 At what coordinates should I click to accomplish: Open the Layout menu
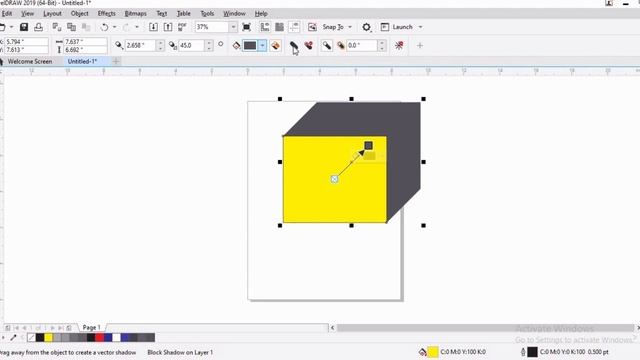(52, 13)
